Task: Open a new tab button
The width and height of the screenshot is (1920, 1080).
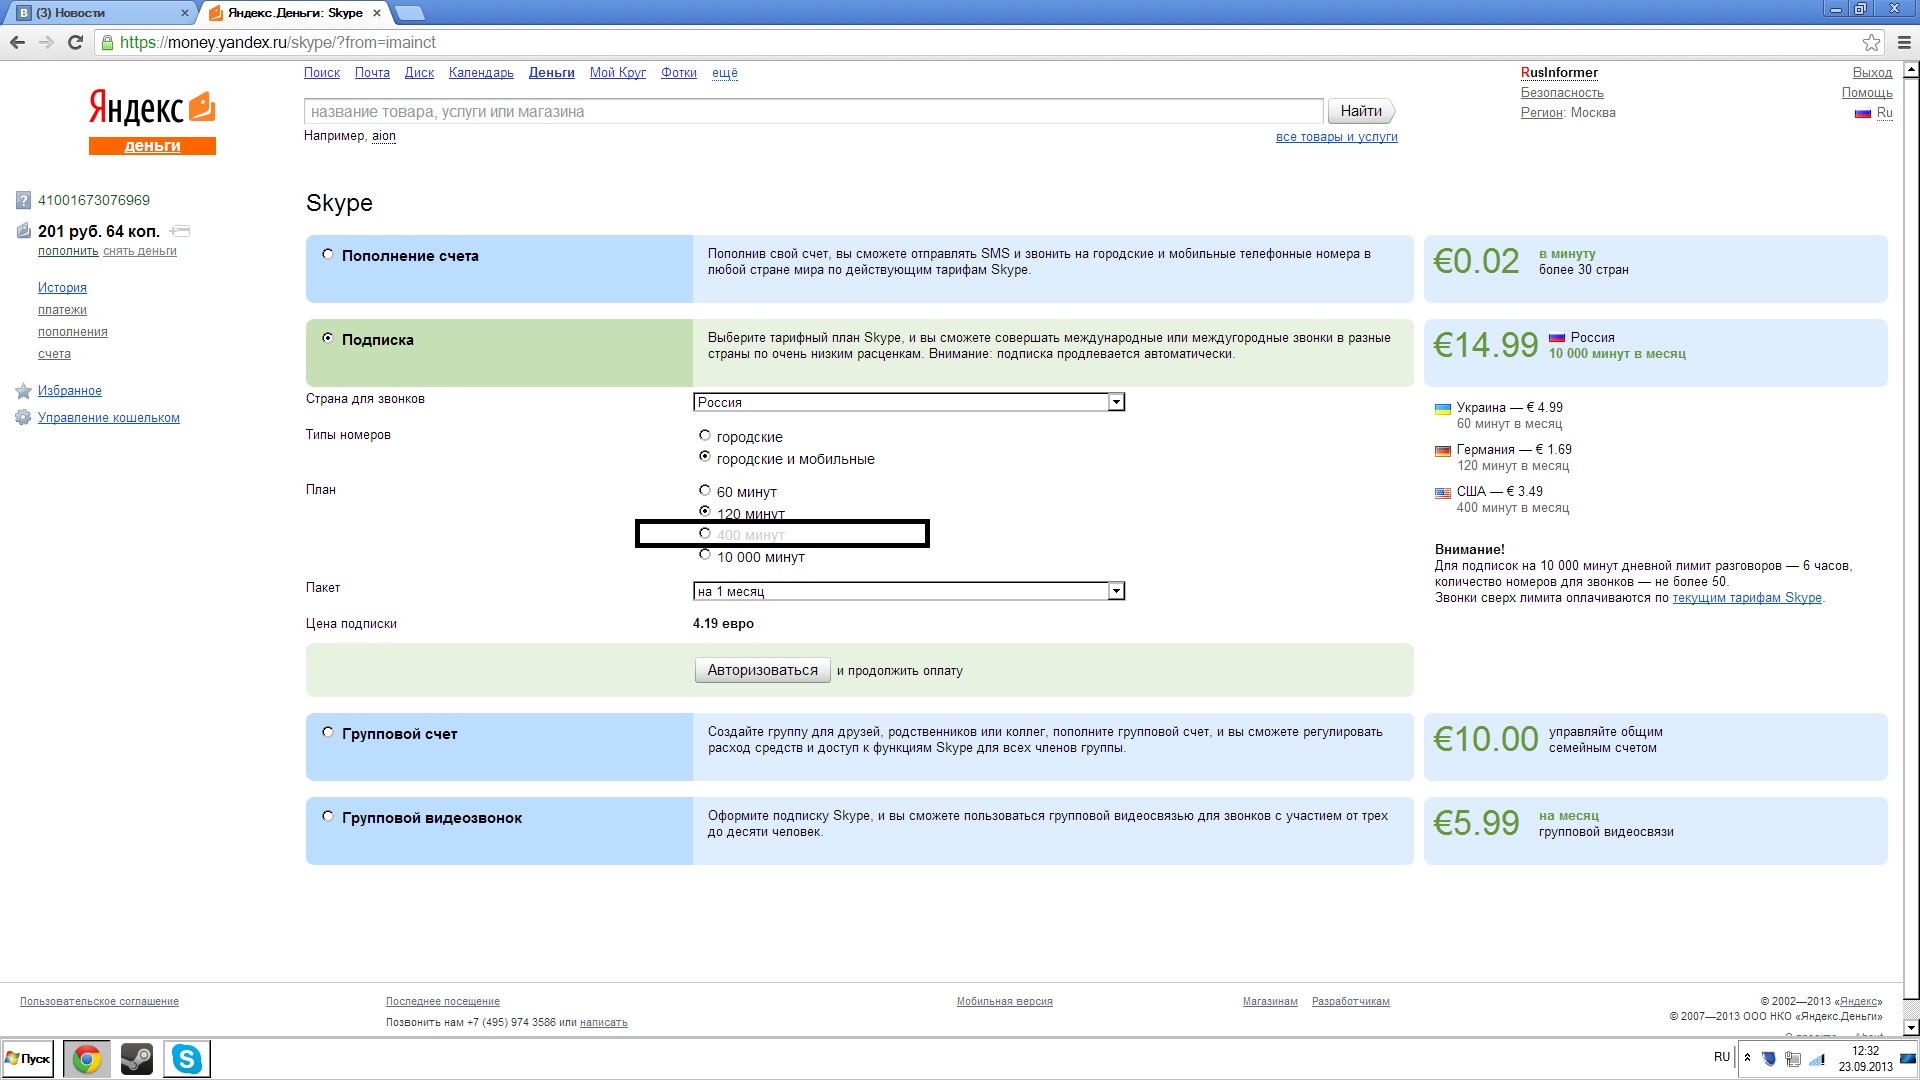Action: 410,13
